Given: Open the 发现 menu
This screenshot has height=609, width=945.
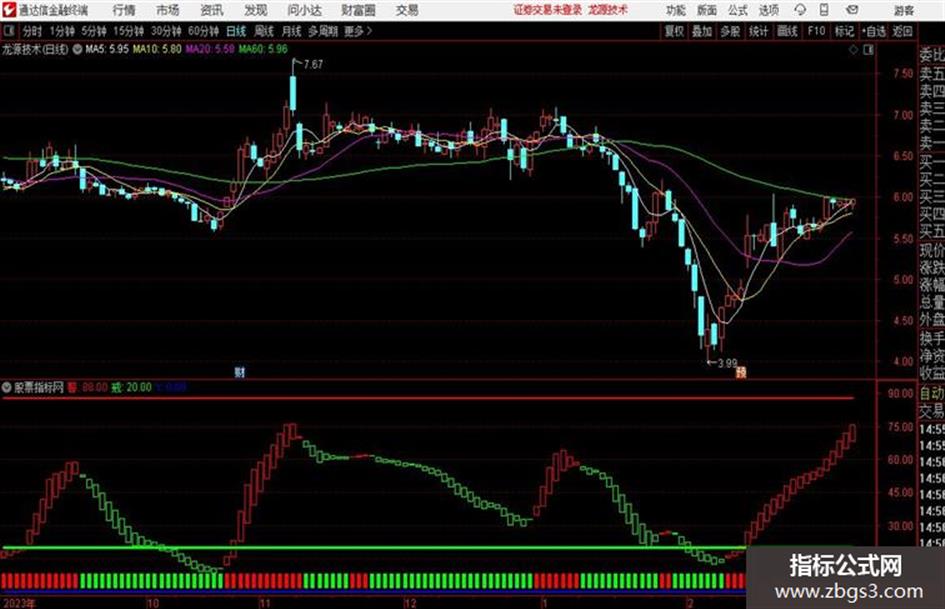Looking at the screenshot, I should click(256, 10).
